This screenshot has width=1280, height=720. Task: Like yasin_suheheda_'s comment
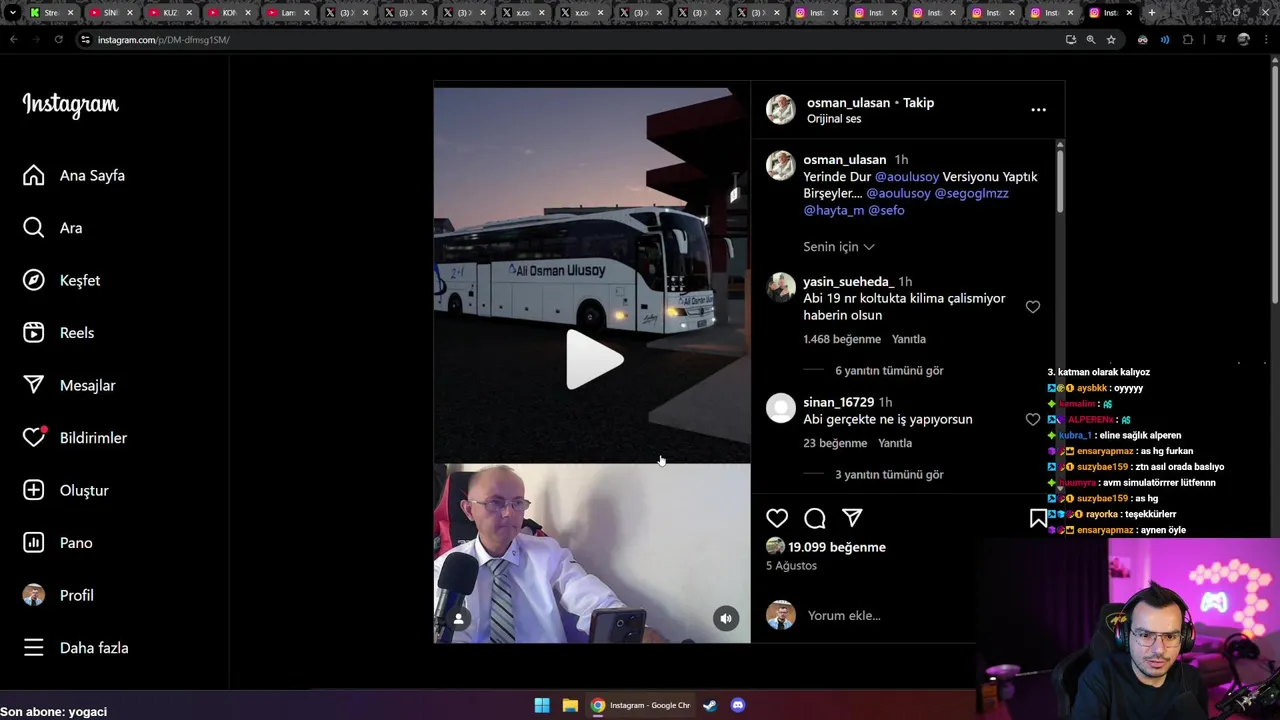pyautogui.click(x=1033, y=307)
